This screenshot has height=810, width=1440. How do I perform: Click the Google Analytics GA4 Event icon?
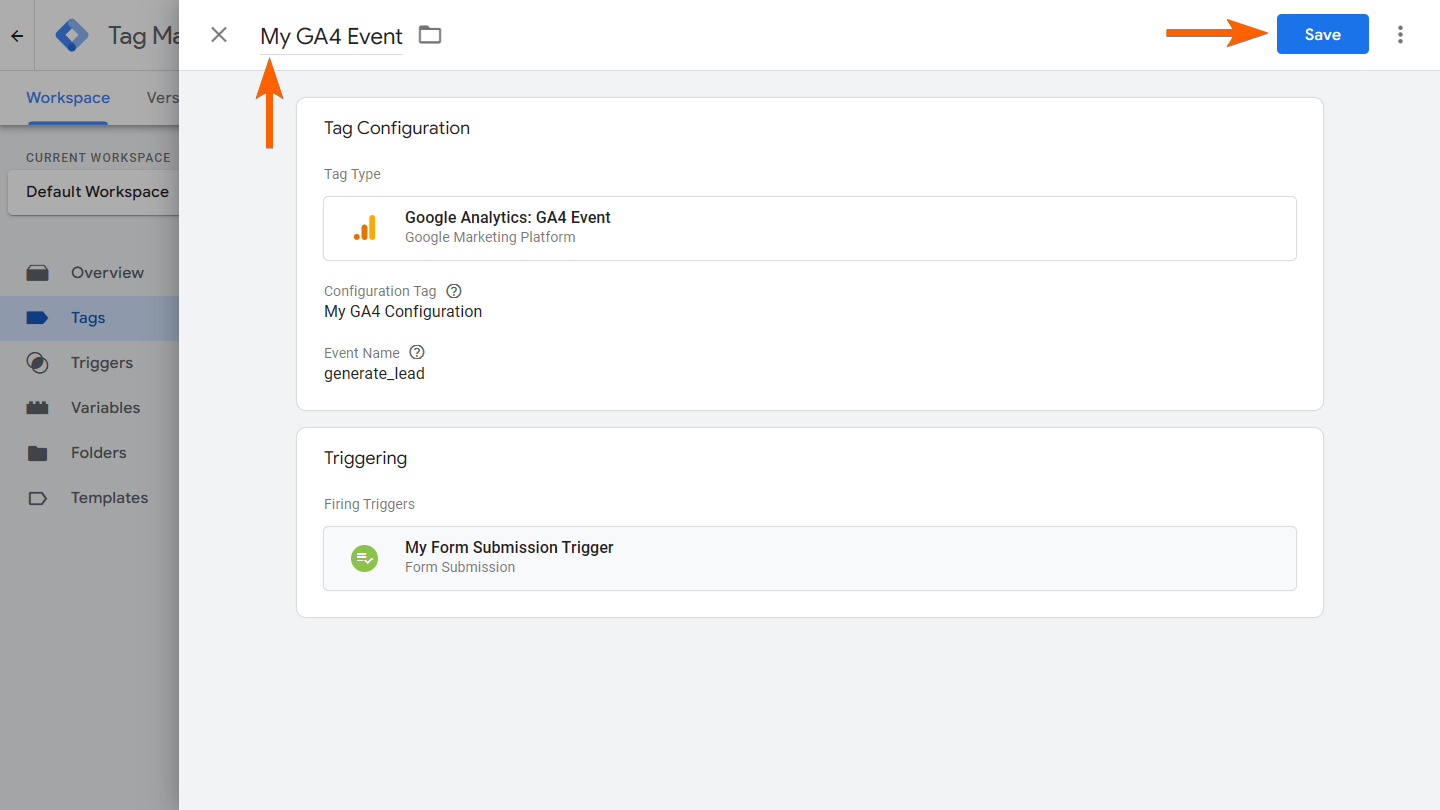click(x=365, y=228)
